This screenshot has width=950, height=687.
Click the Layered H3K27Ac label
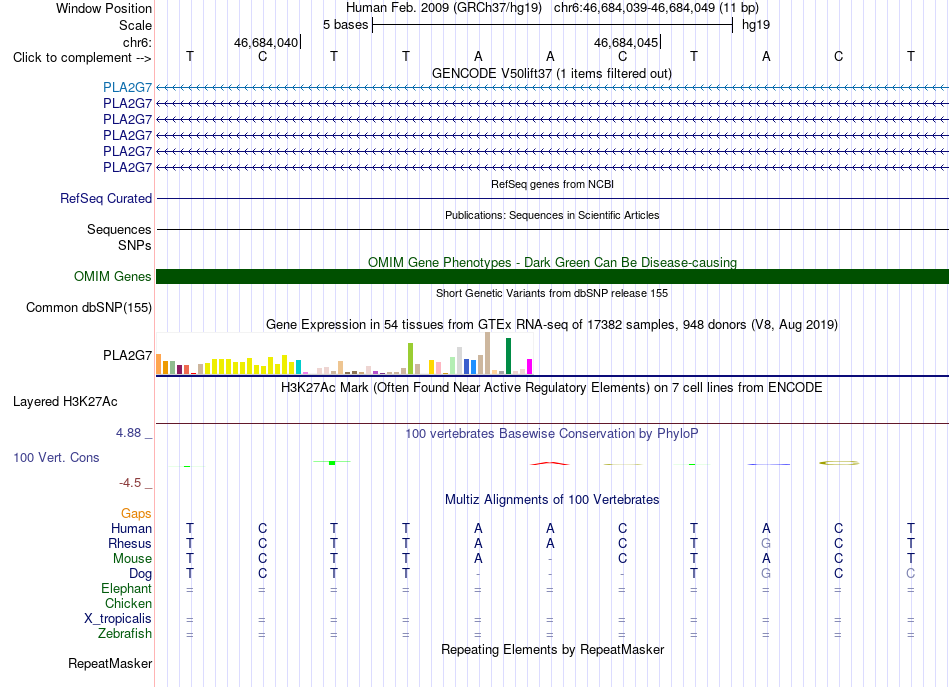tap(65, 402)
